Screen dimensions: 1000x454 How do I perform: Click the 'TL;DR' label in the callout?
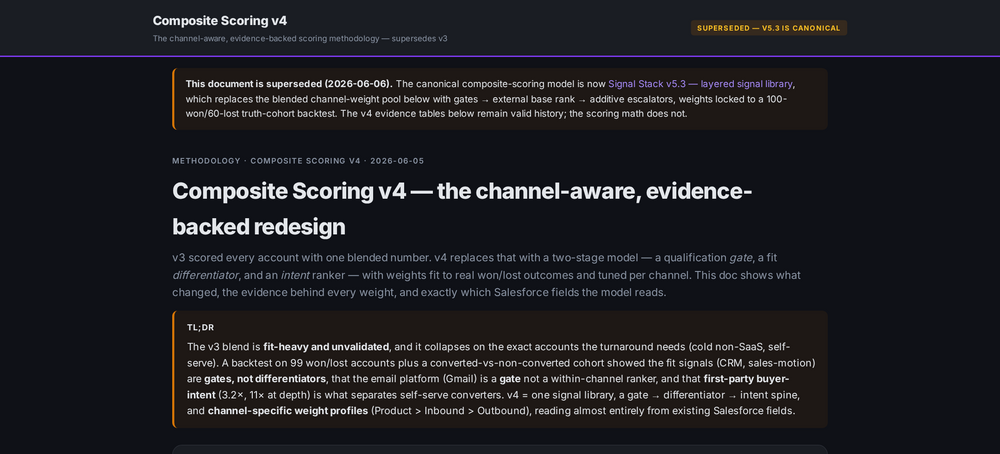pos(200,328)
